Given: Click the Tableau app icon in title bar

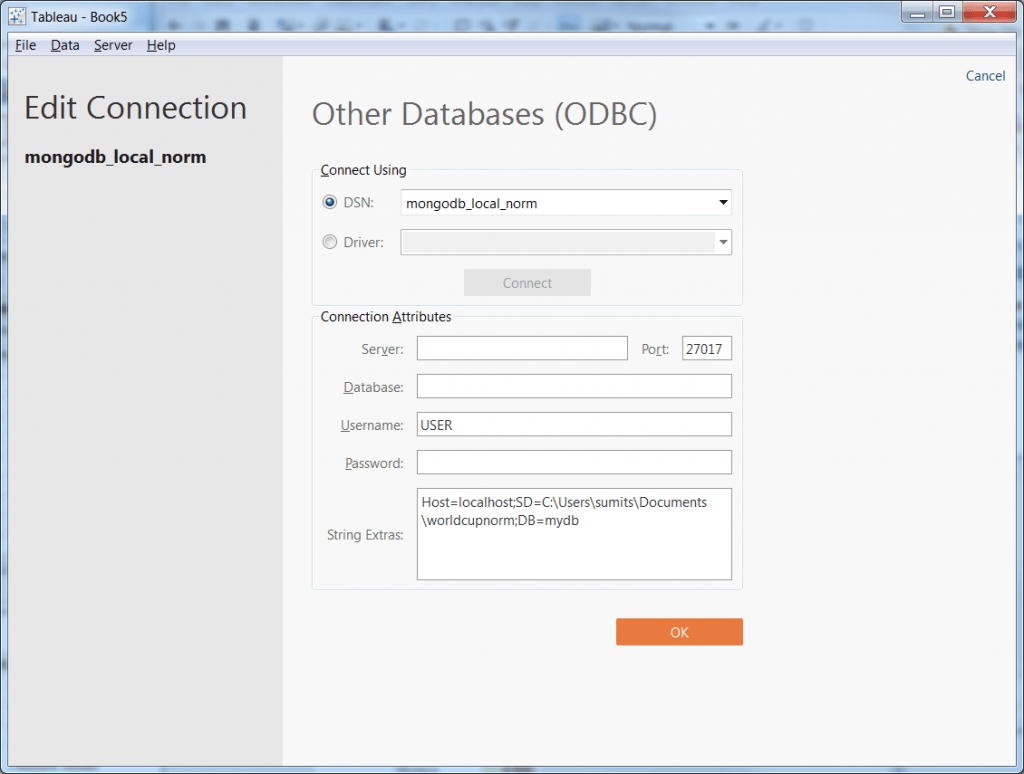Looking at the screenshot, I should point(17,17).
